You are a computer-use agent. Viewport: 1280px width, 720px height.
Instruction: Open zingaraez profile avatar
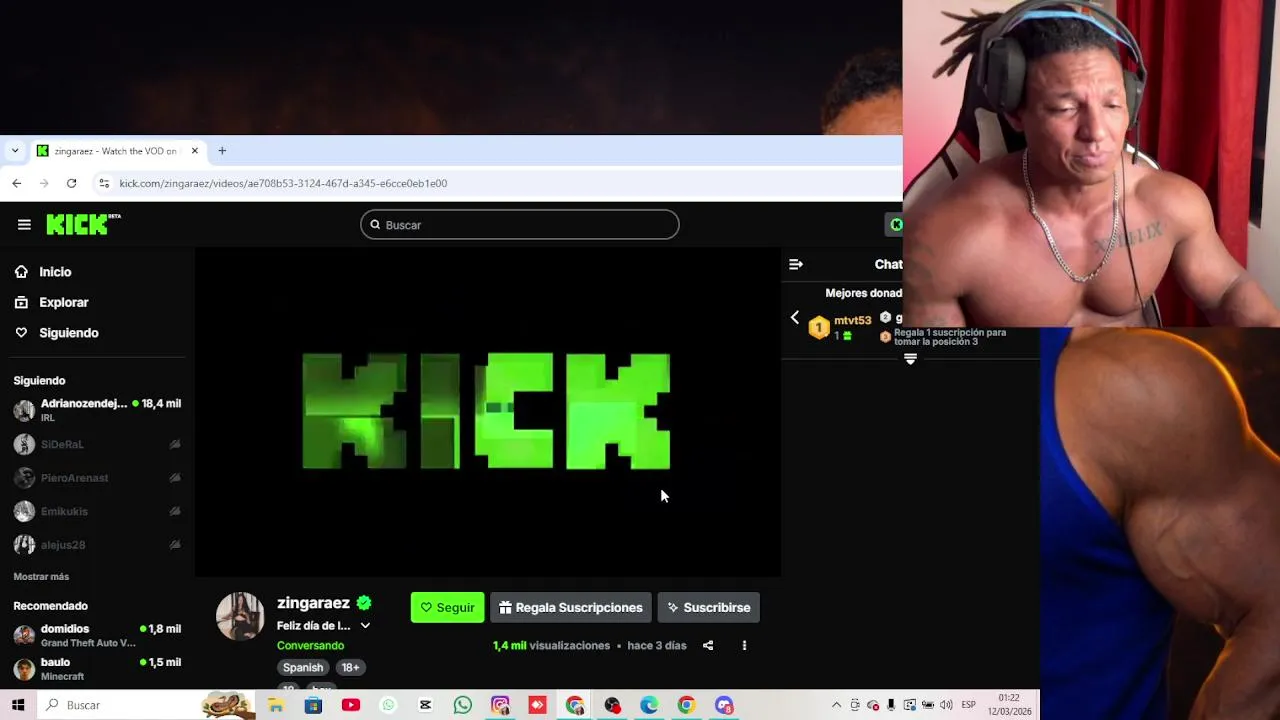pos(240,616)
